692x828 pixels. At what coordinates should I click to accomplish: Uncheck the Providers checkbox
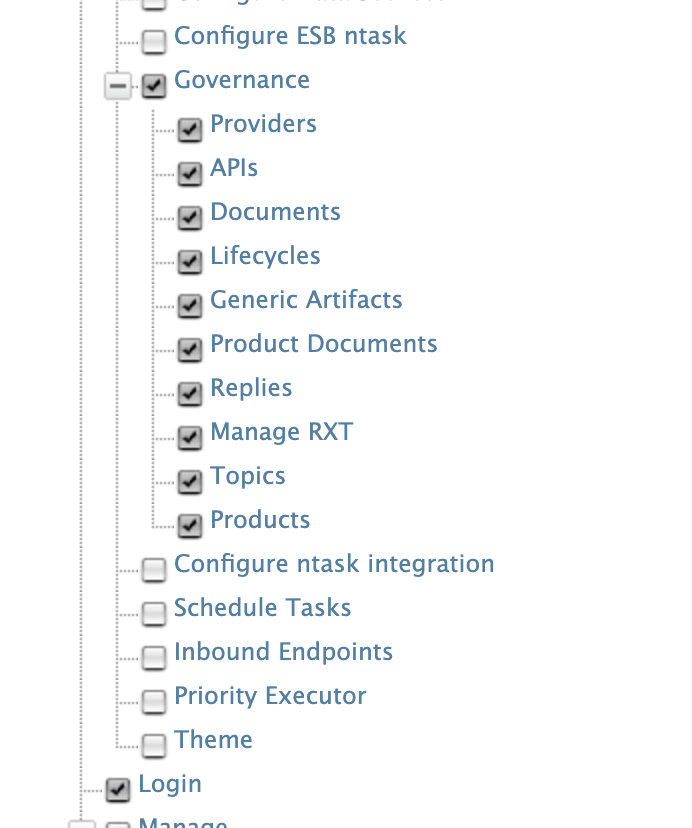189,130
